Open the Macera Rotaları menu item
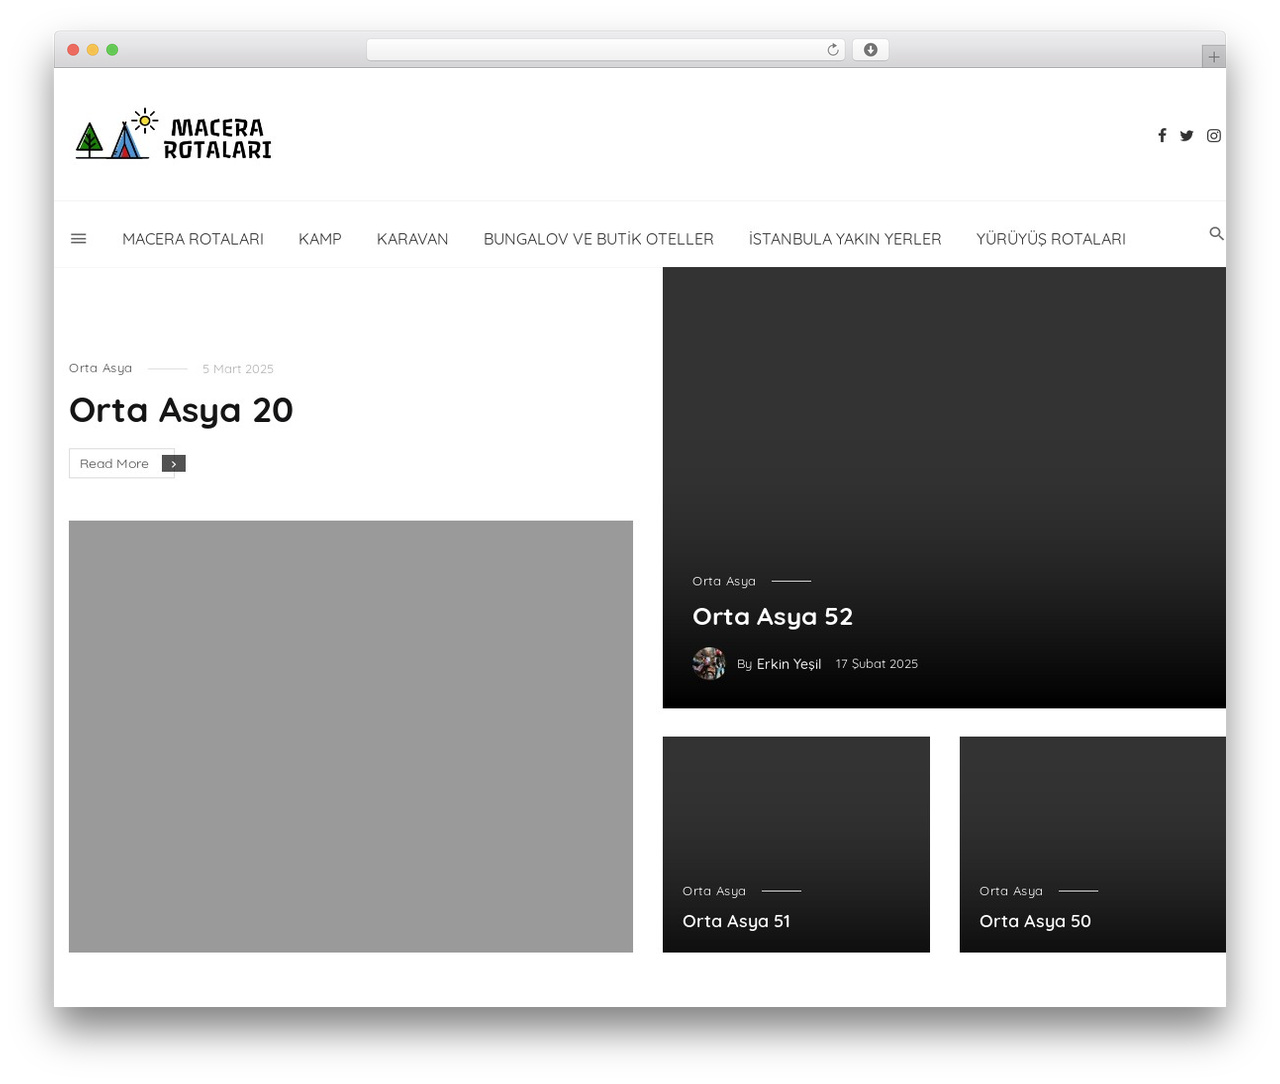1280x1084 pixels. pyautogui.click(x=193, y=239)
